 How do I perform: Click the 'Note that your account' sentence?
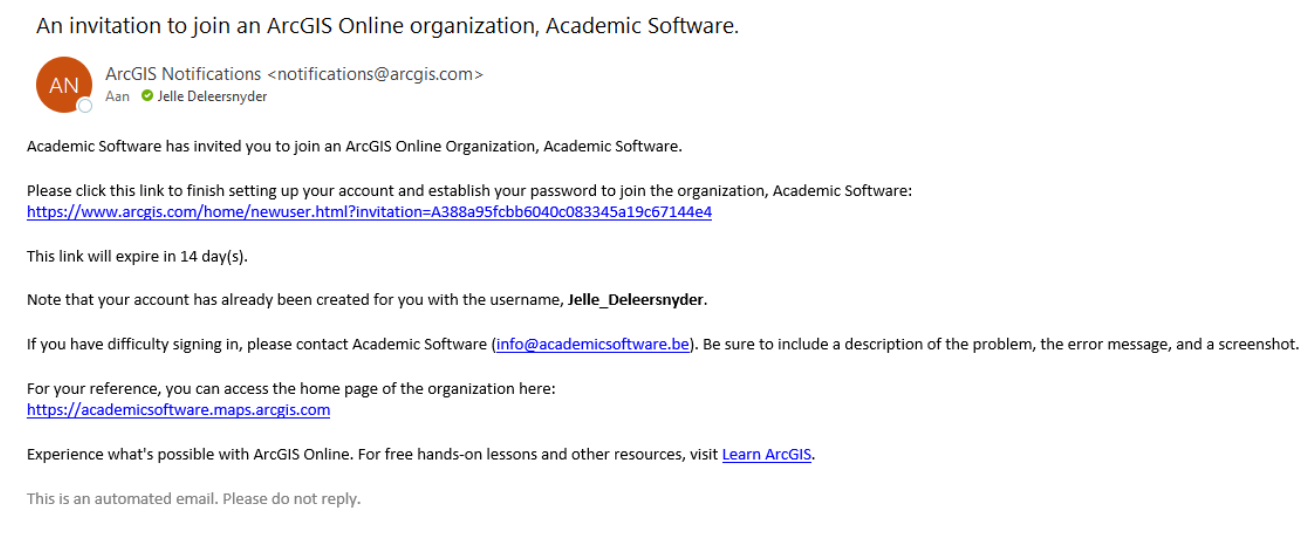tap(368, 300)
